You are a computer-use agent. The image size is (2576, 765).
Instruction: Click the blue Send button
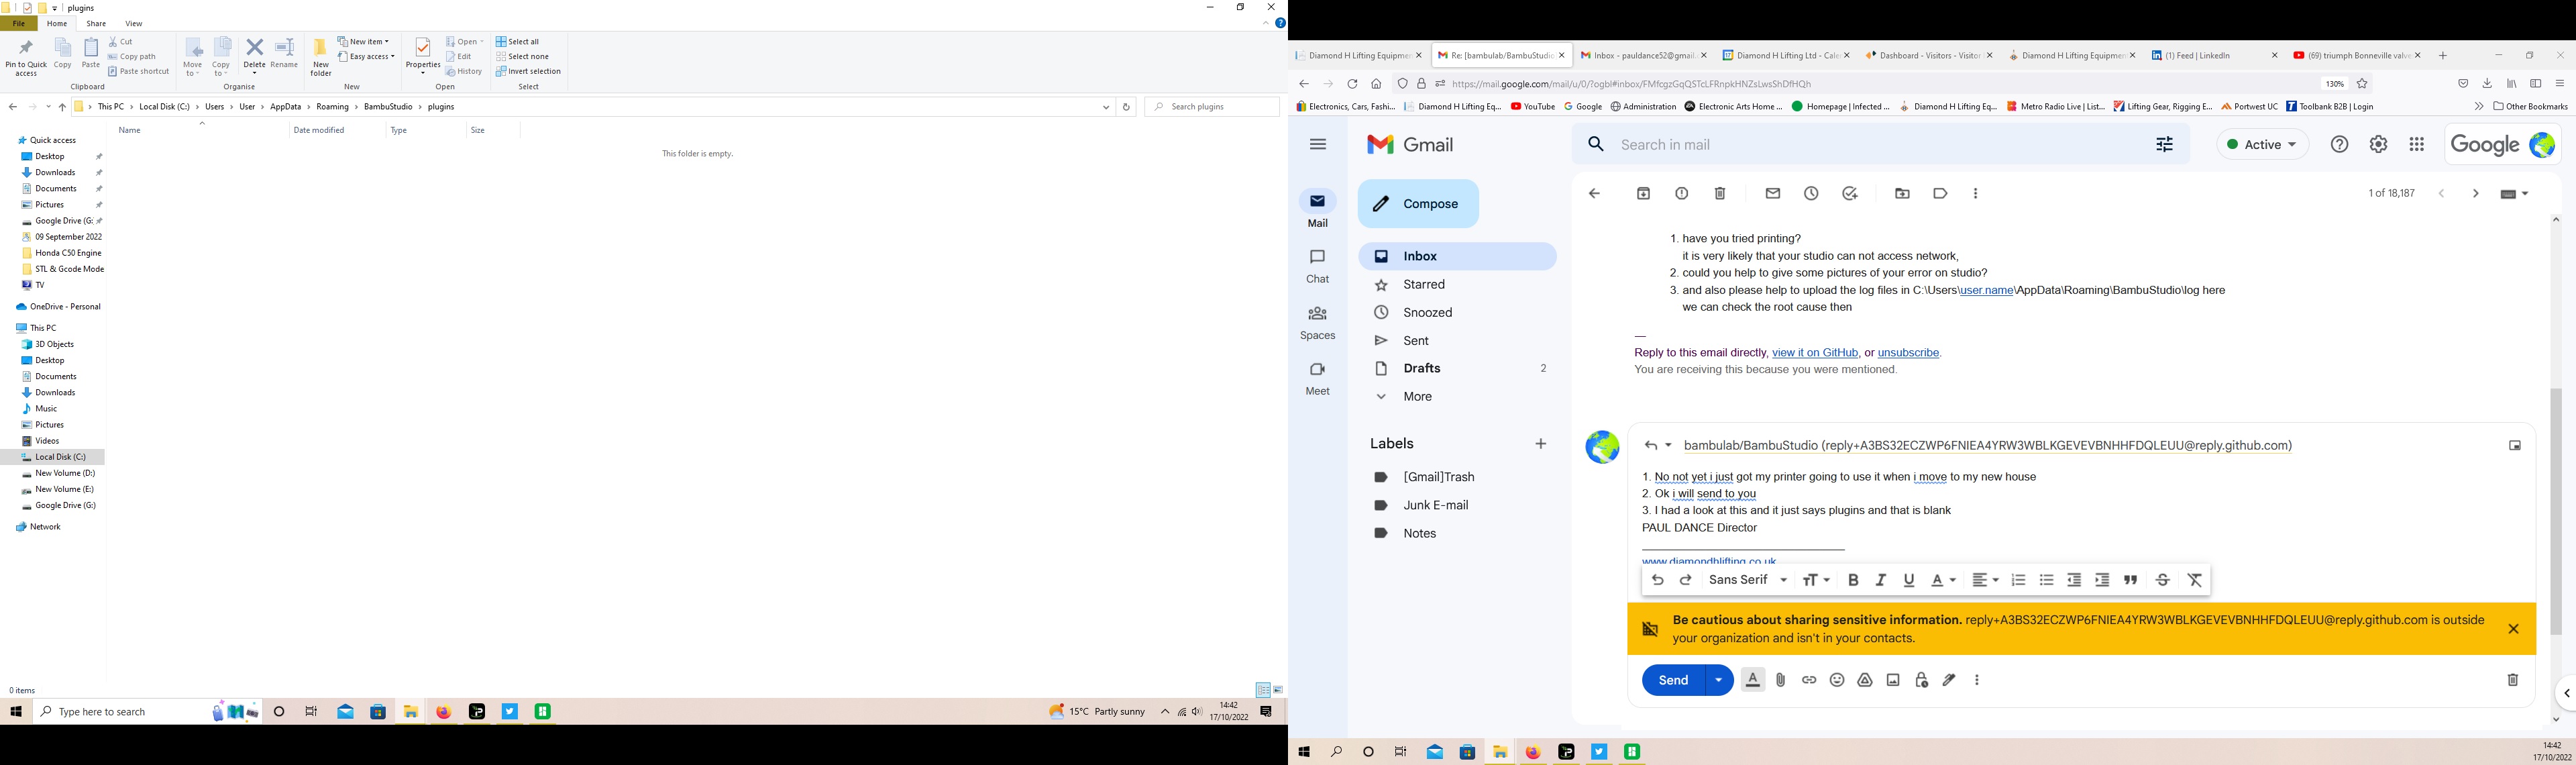coord(1673,680)
